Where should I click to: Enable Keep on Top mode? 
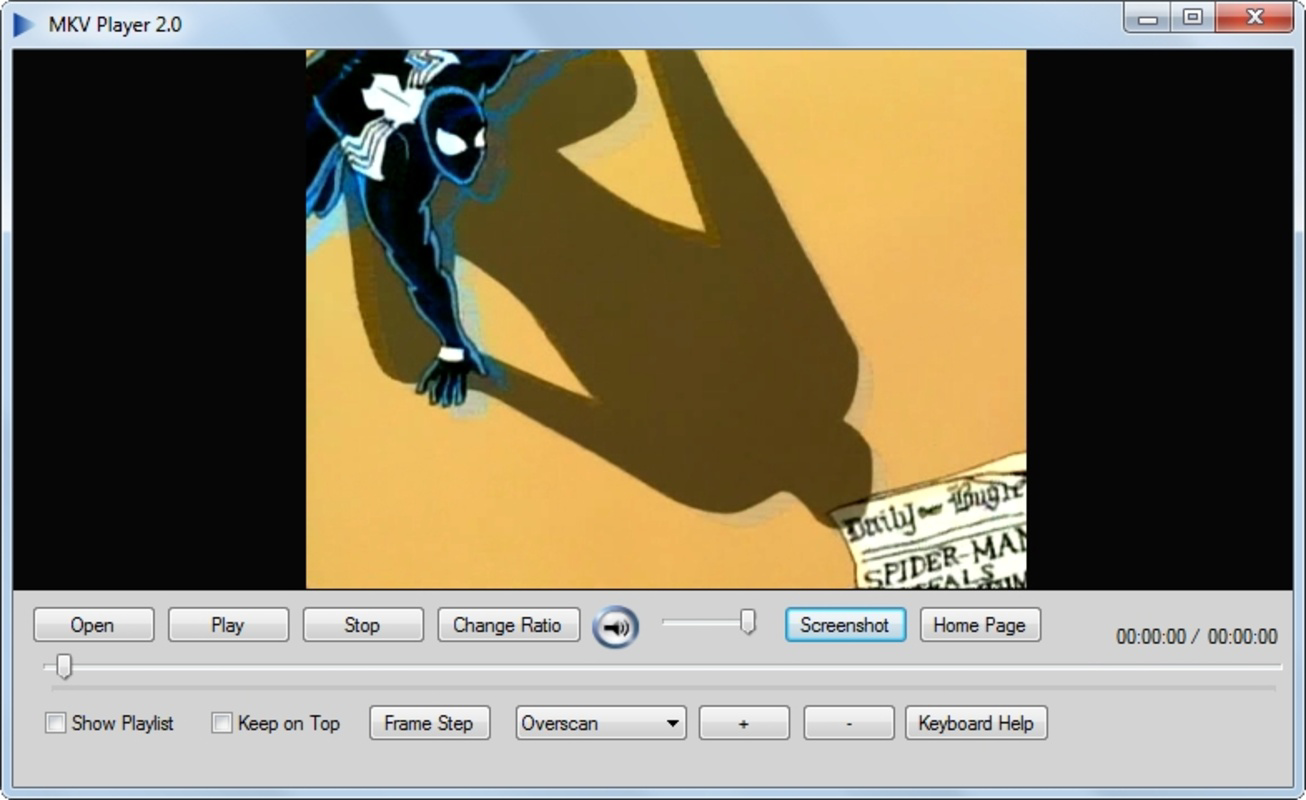tap(221, 723)
